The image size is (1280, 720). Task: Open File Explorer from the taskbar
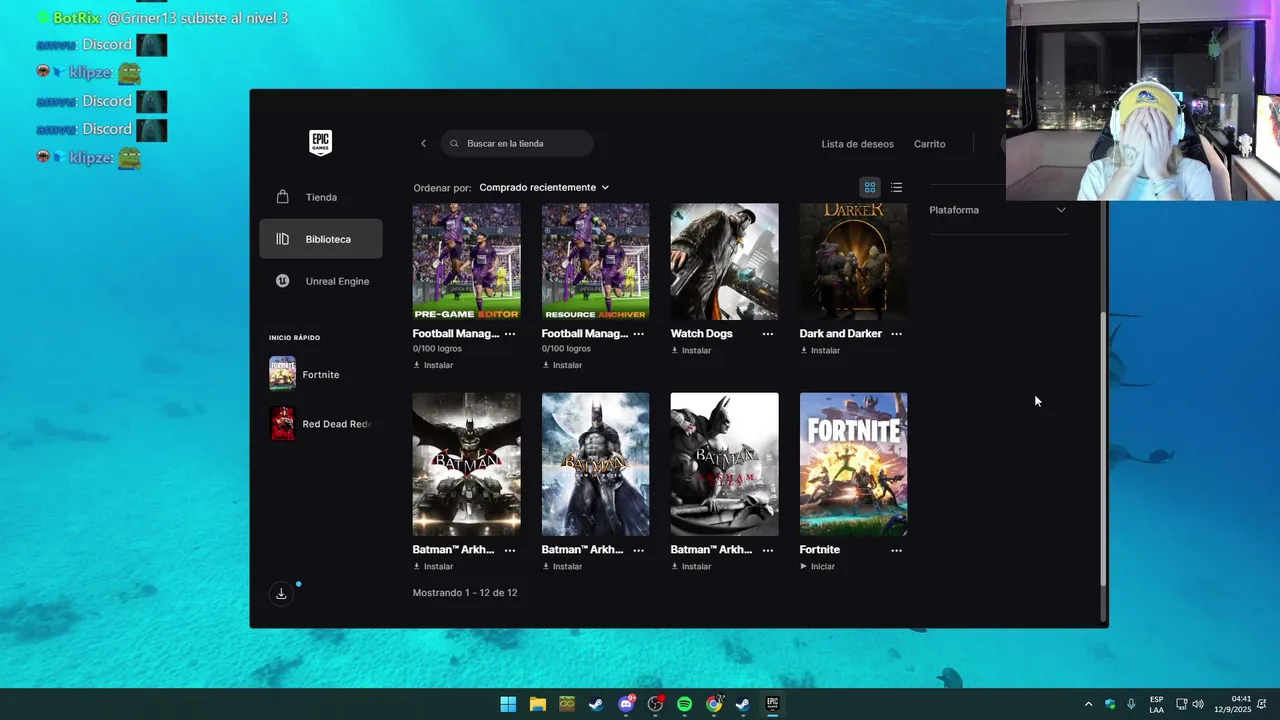[x=537, y=704]
